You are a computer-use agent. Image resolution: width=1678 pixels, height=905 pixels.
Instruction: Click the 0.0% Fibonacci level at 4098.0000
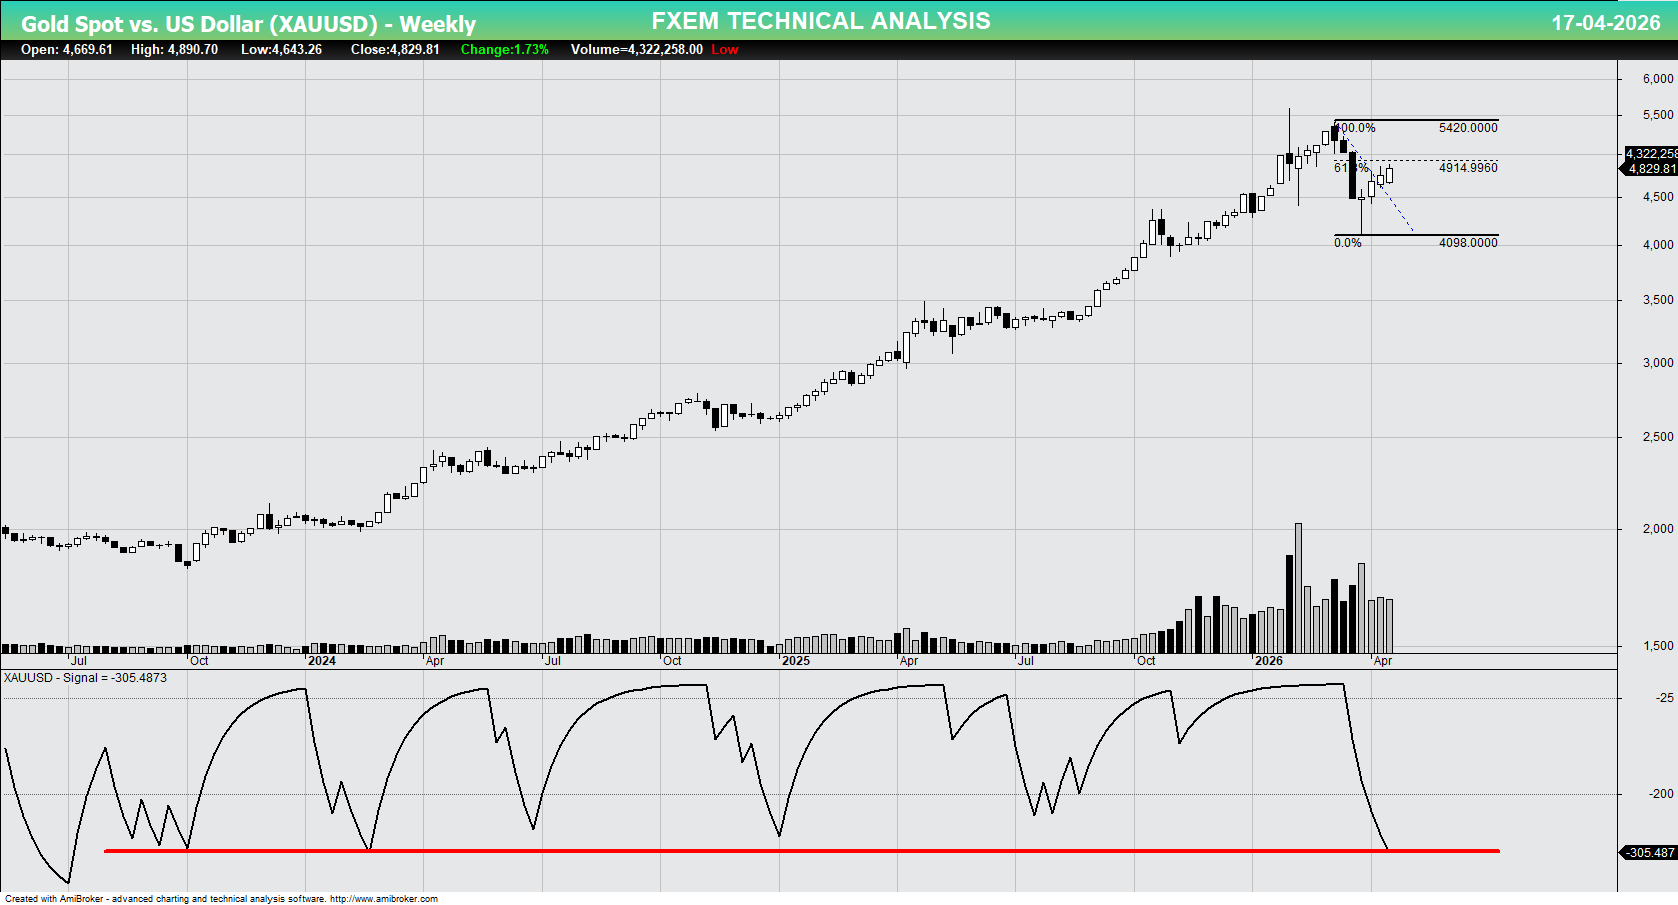[x=1348, y=241]
